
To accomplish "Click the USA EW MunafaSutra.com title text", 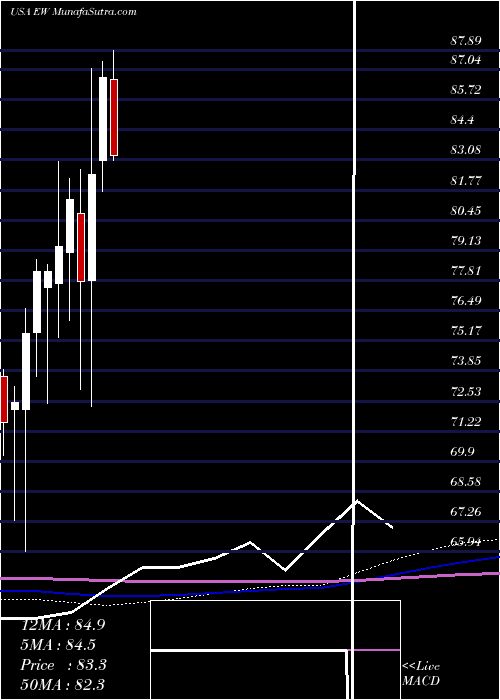I will tap(73, 12).
